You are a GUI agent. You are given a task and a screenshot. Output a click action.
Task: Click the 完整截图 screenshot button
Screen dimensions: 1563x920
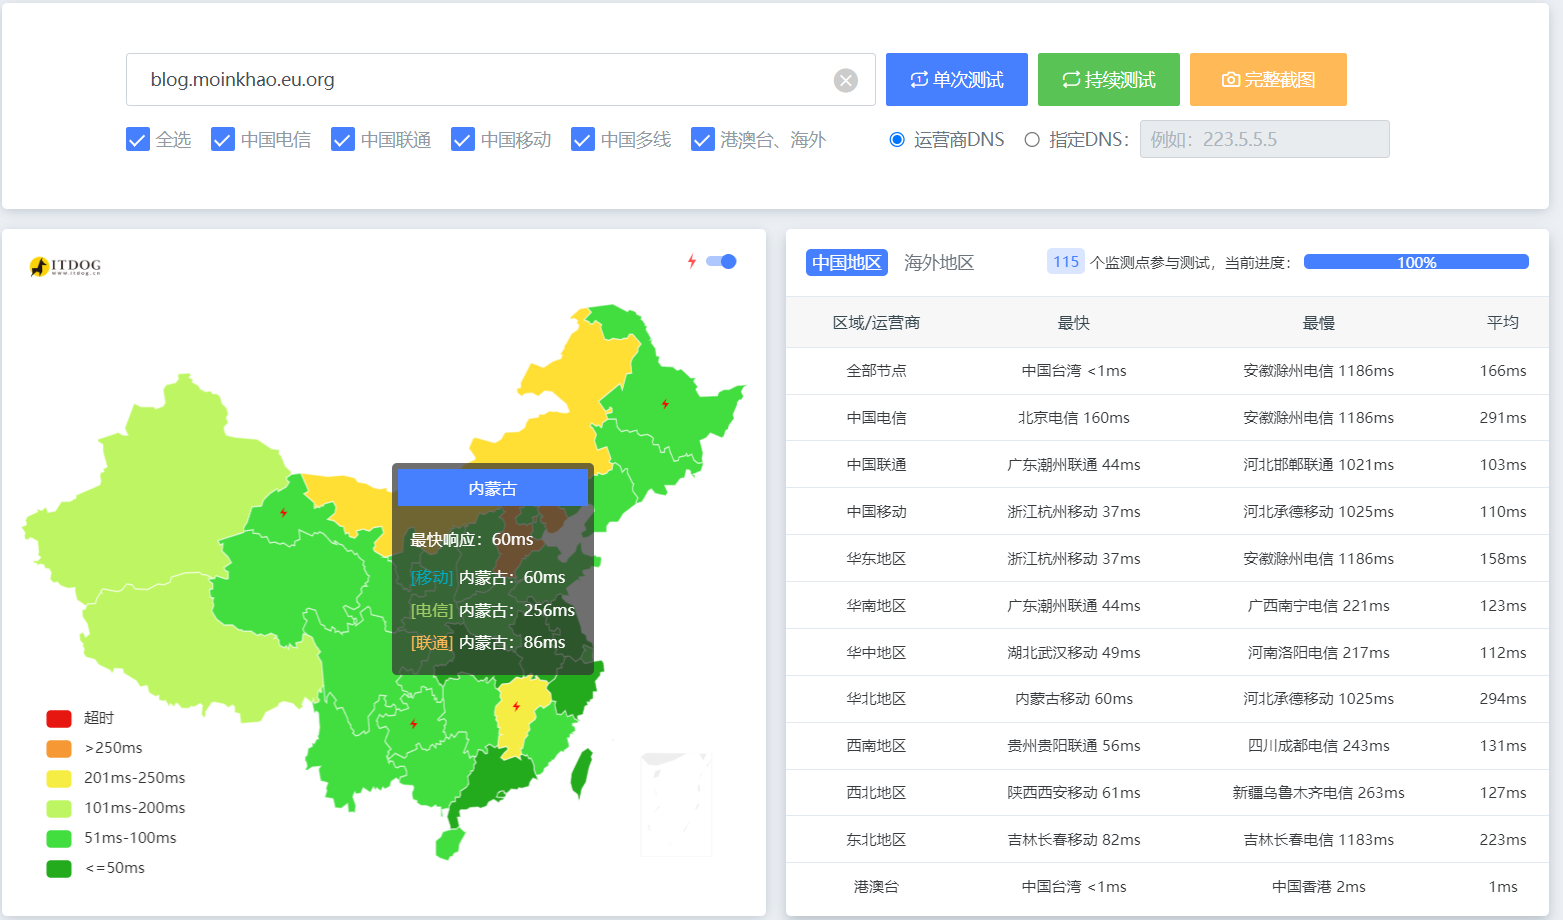coord(1268,79)
